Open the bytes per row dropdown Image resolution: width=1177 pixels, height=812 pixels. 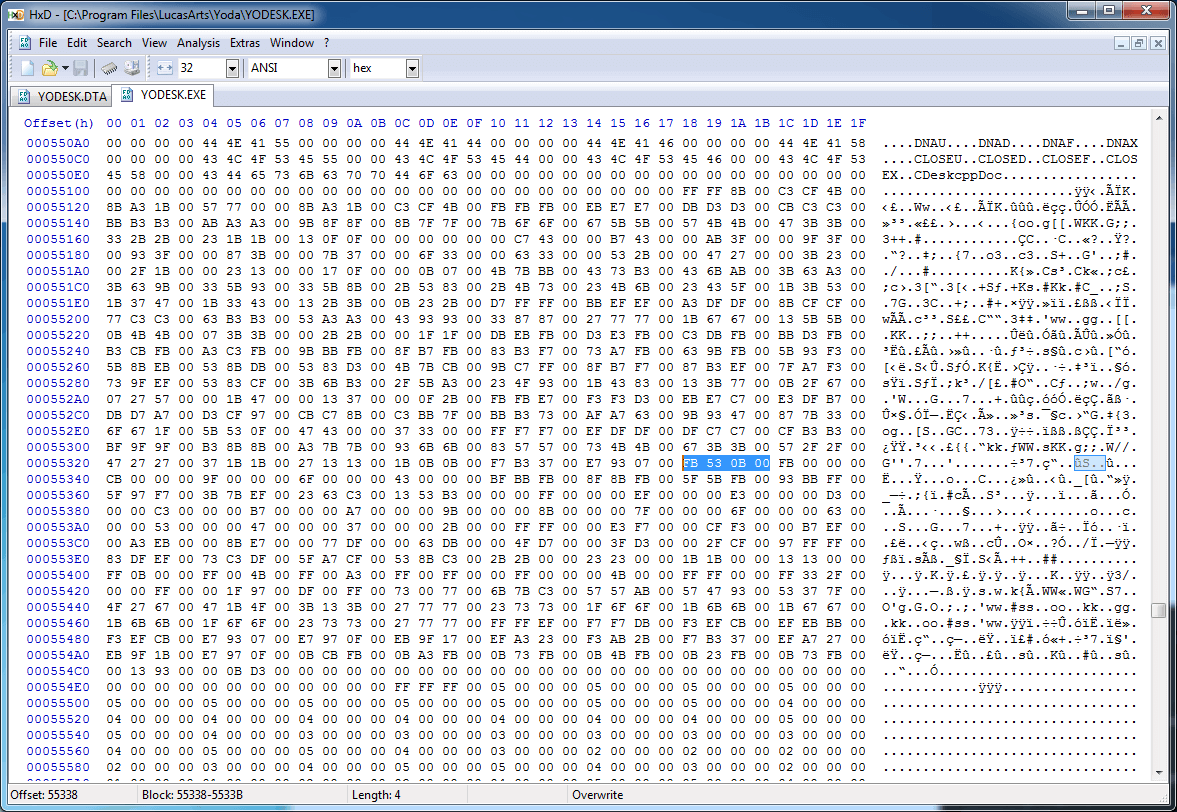232,68
